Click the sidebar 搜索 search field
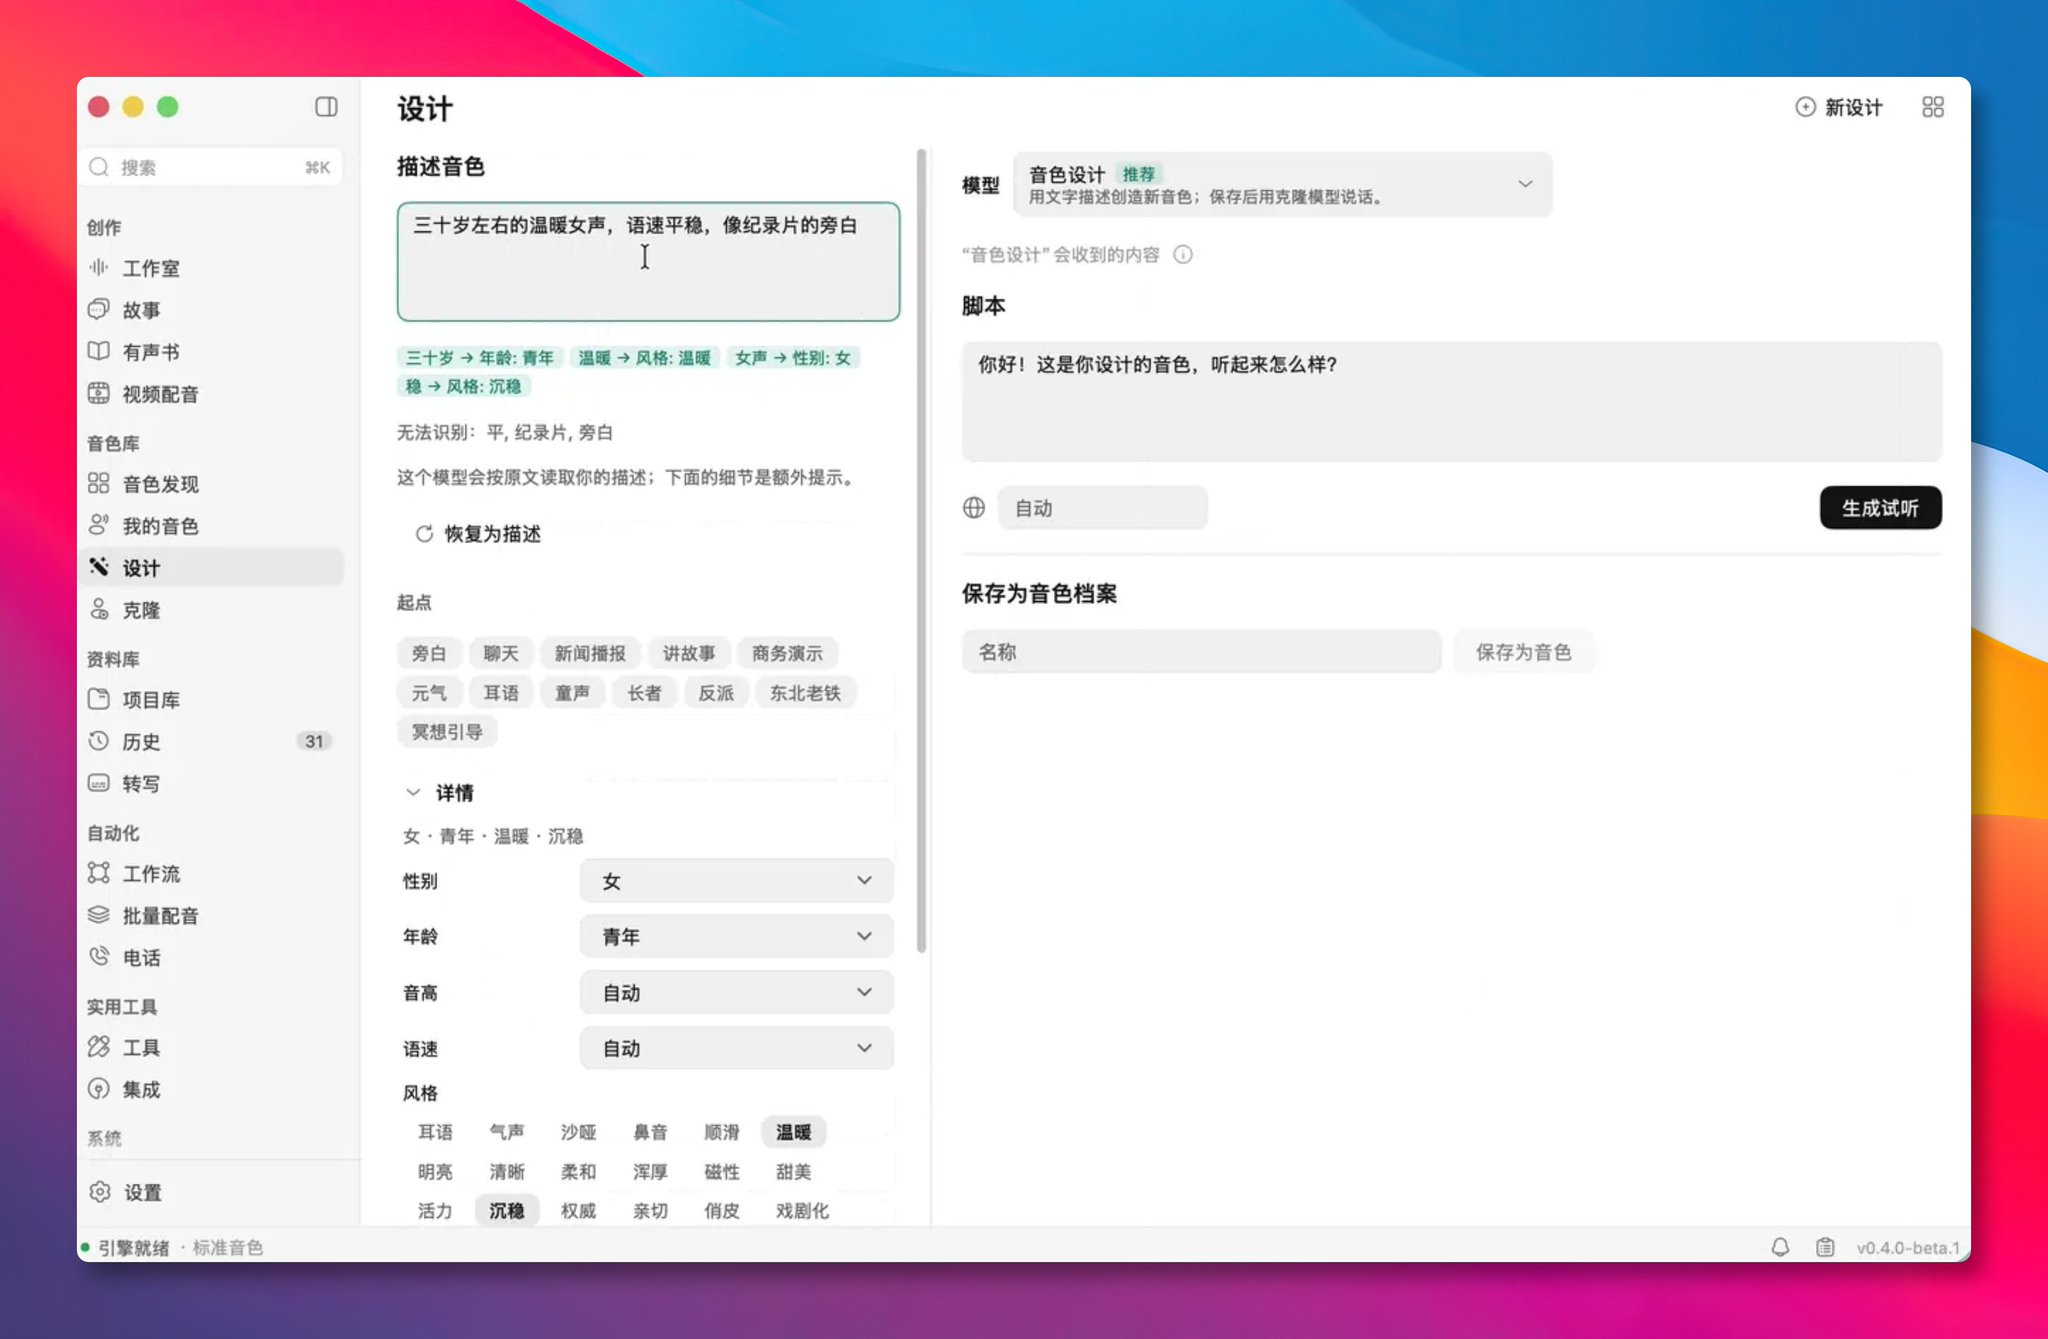Screen dimensions: 2048x1339 pyautogui.click(x=213, y=167)
